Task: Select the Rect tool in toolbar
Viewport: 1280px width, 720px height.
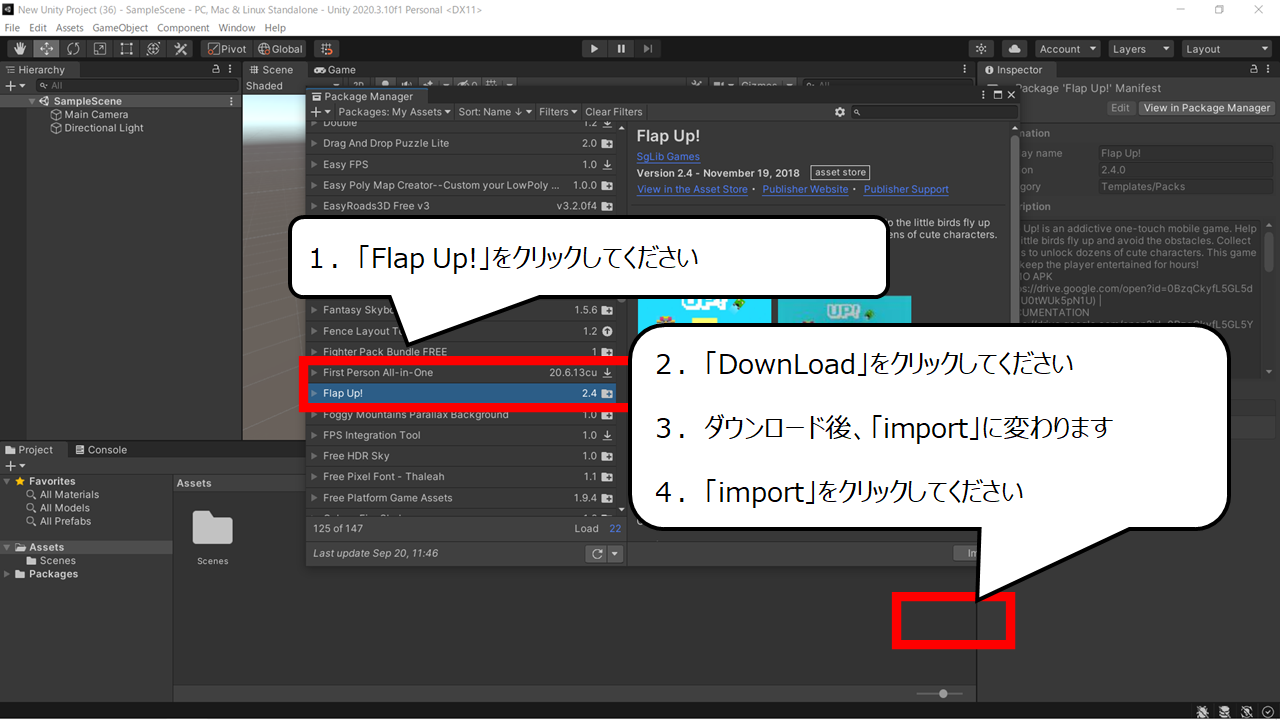Action: (127, 48)
